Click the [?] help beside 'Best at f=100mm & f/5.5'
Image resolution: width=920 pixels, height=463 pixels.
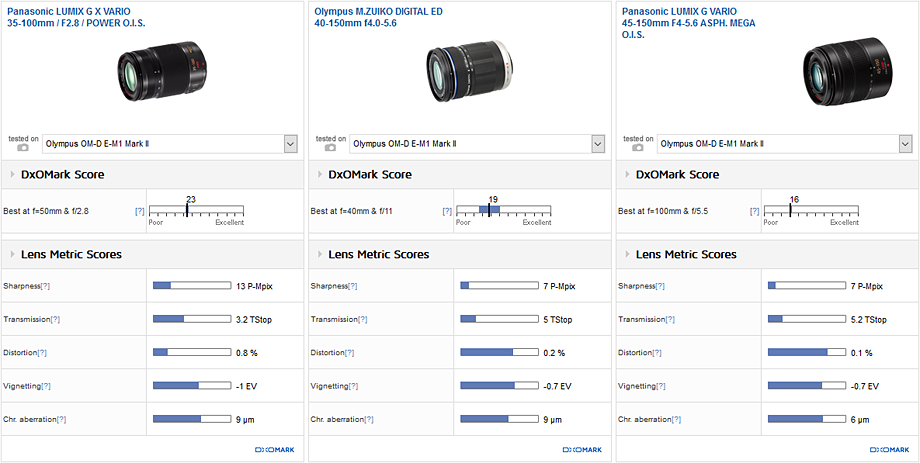pos(755,211)
